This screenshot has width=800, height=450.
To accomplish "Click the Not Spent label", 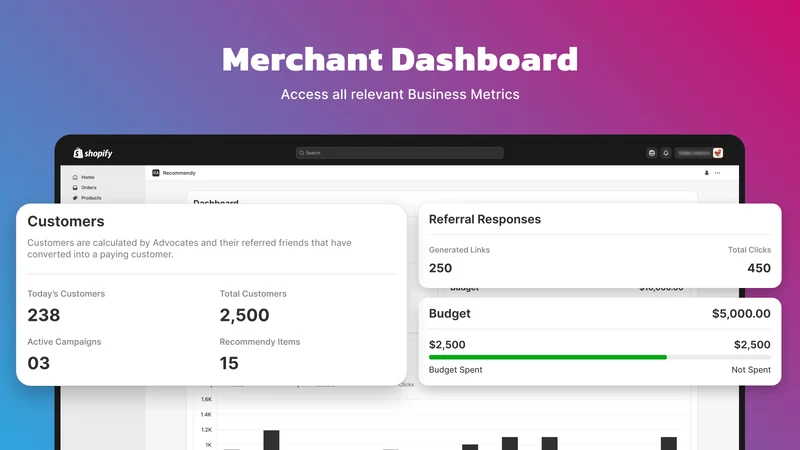I will 751,369.
